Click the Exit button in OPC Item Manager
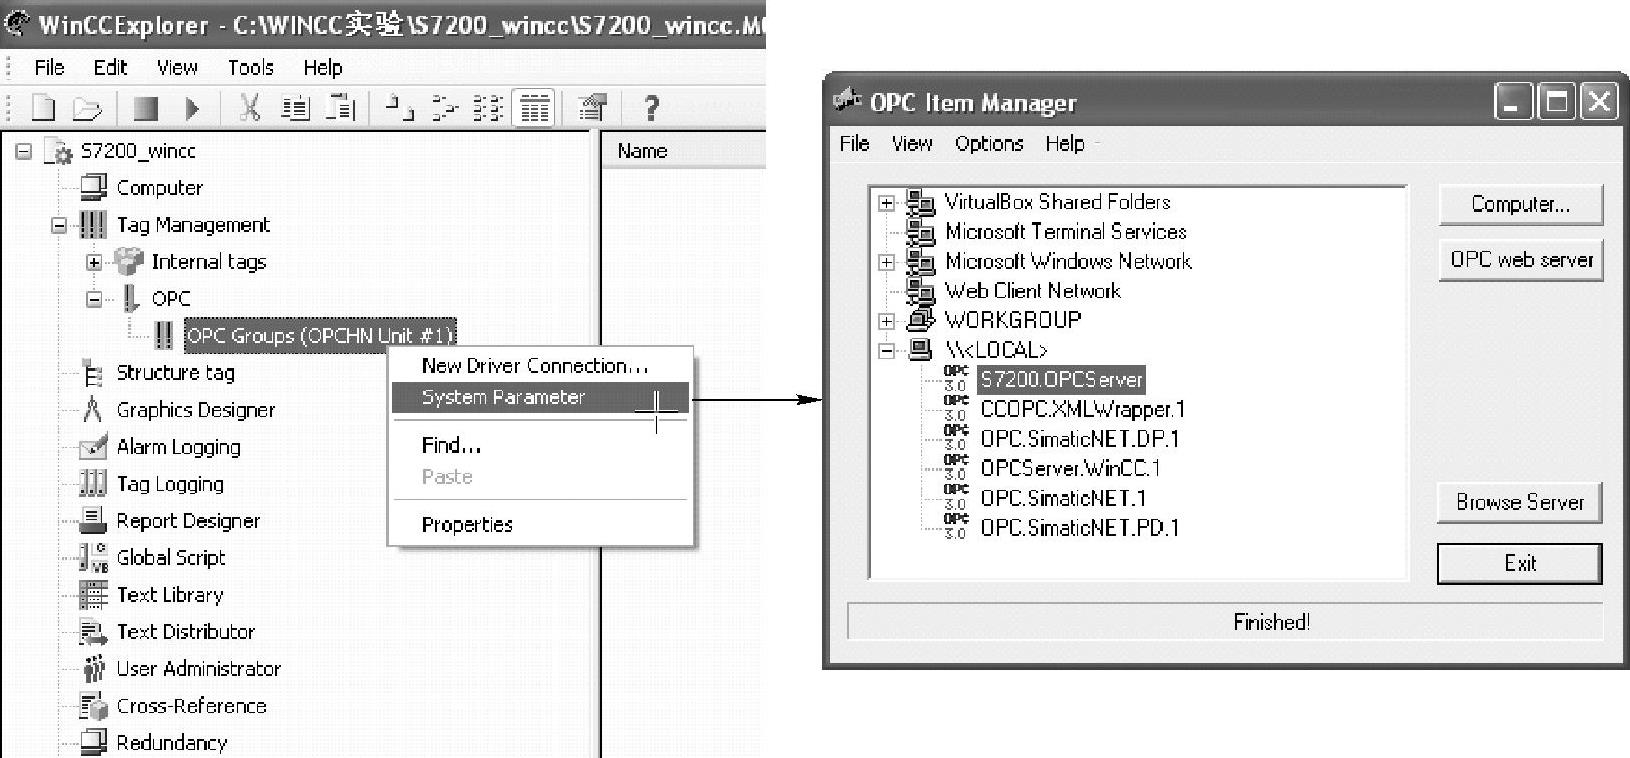1630x758 pixels. point(1519,563)
